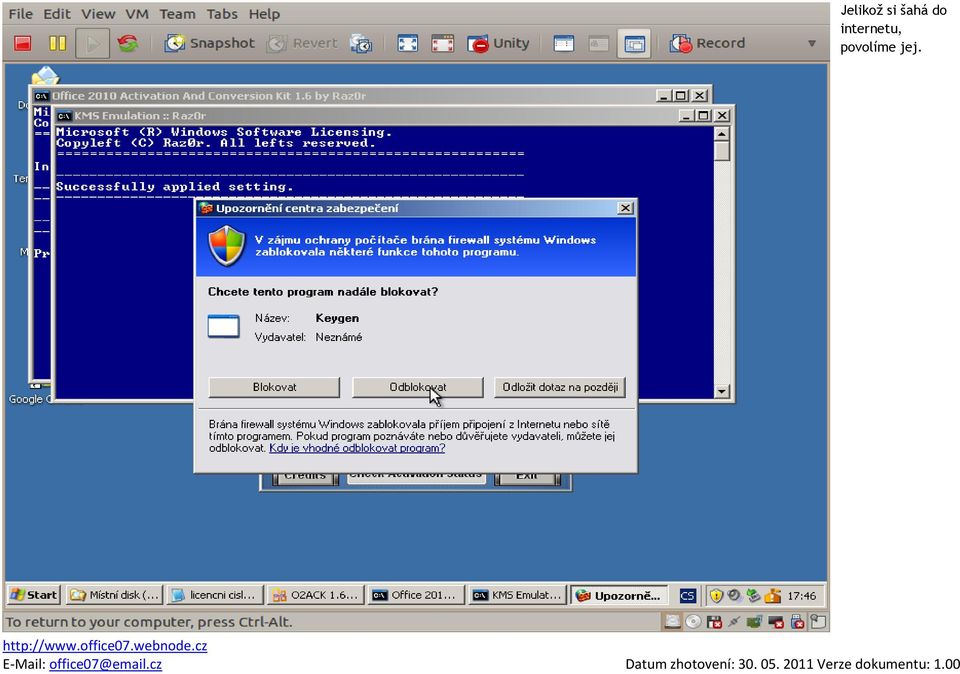Click the yellow suspend VM button
Image resolution: width=960 pixels, height=674 pixels.
click(x=58, y=43)
